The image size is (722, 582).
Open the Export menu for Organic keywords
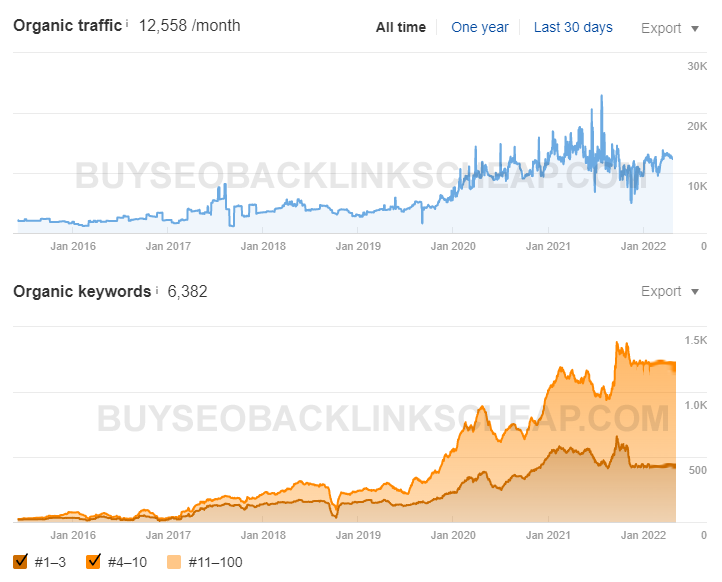[670, 291]
